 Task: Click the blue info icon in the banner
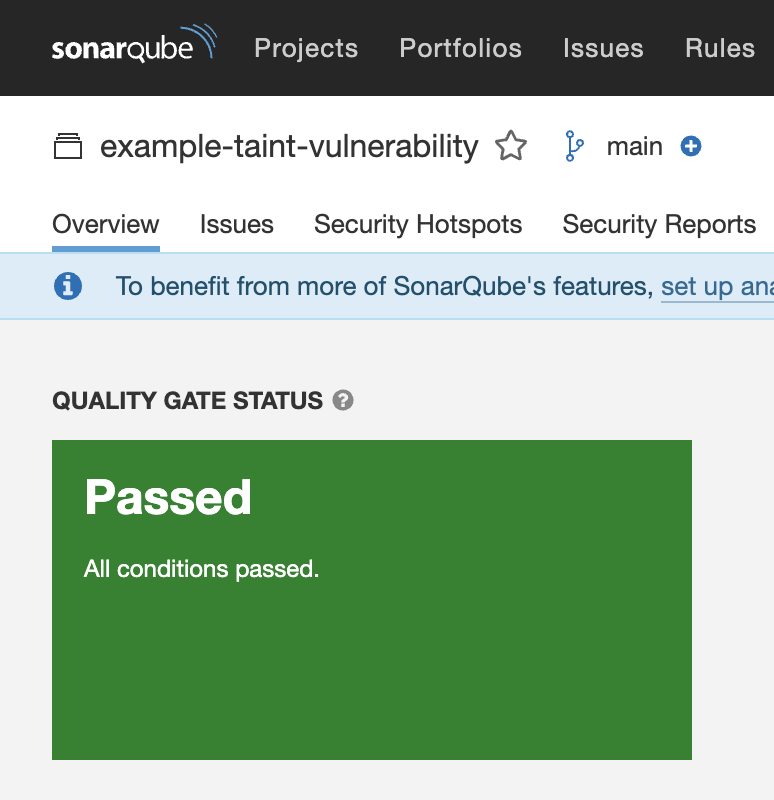68,287
